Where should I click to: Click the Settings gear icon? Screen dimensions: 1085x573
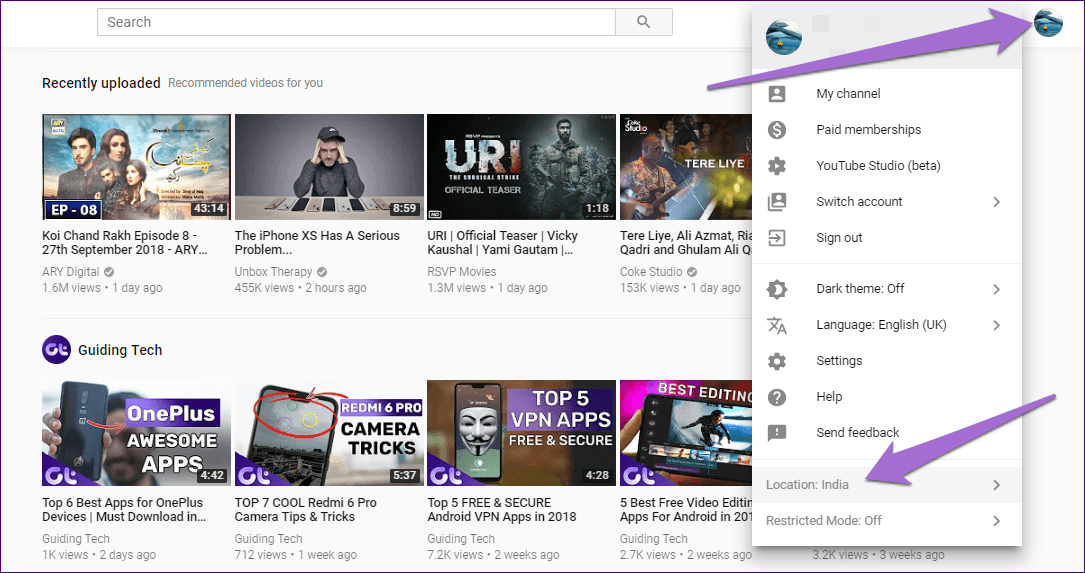pos(777,361)
